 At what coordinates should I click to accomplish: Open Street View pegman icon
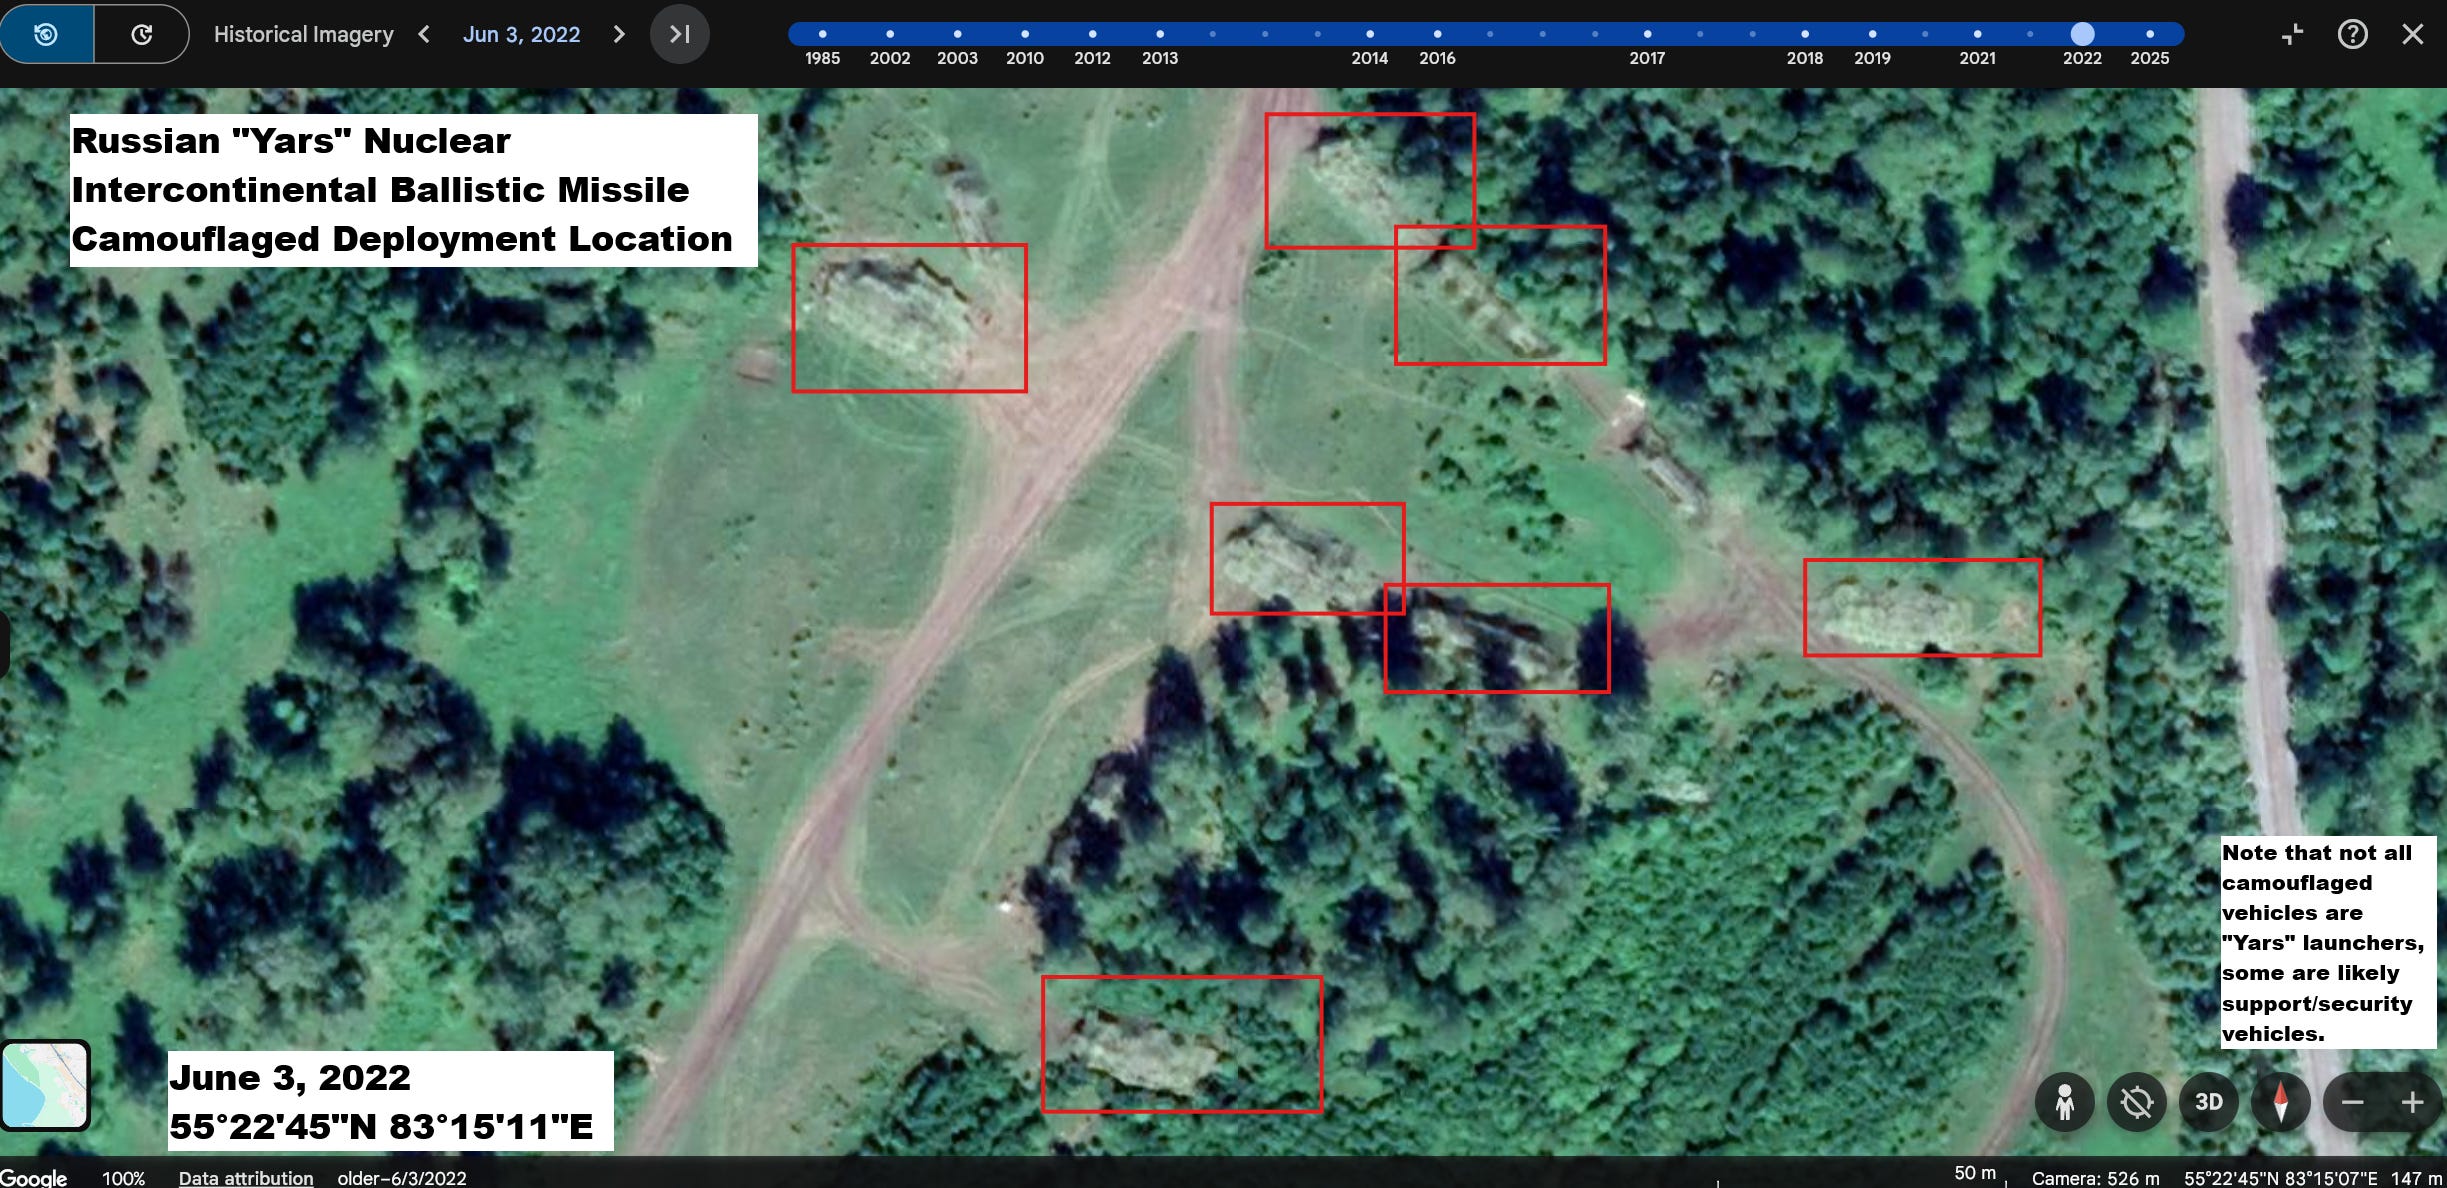pos(2064,1102)
